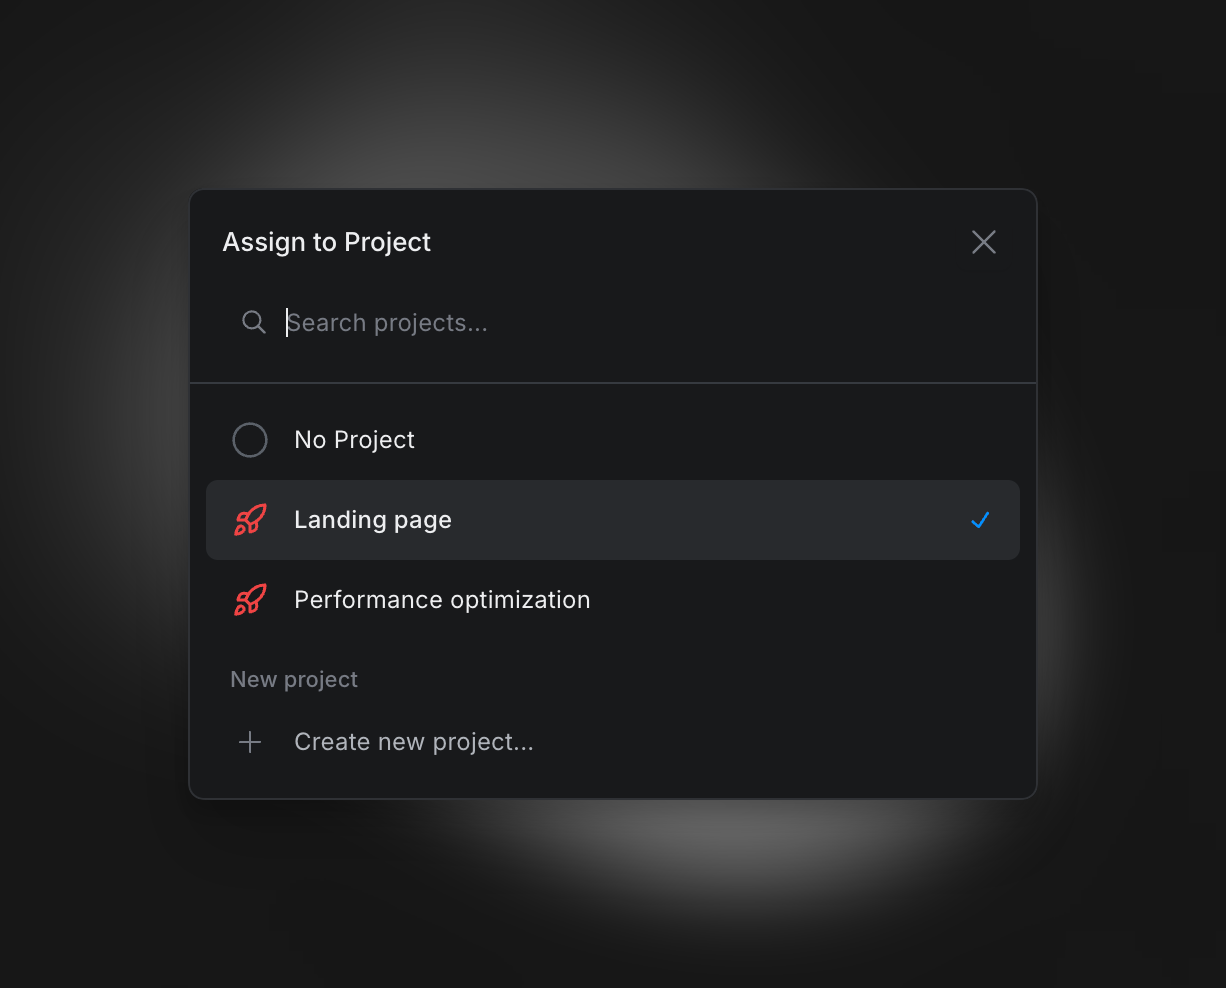The image size is (1226, 988).
Task: Click the plus icon for new project
Action: pyautogui.click(x=250, y=742)
